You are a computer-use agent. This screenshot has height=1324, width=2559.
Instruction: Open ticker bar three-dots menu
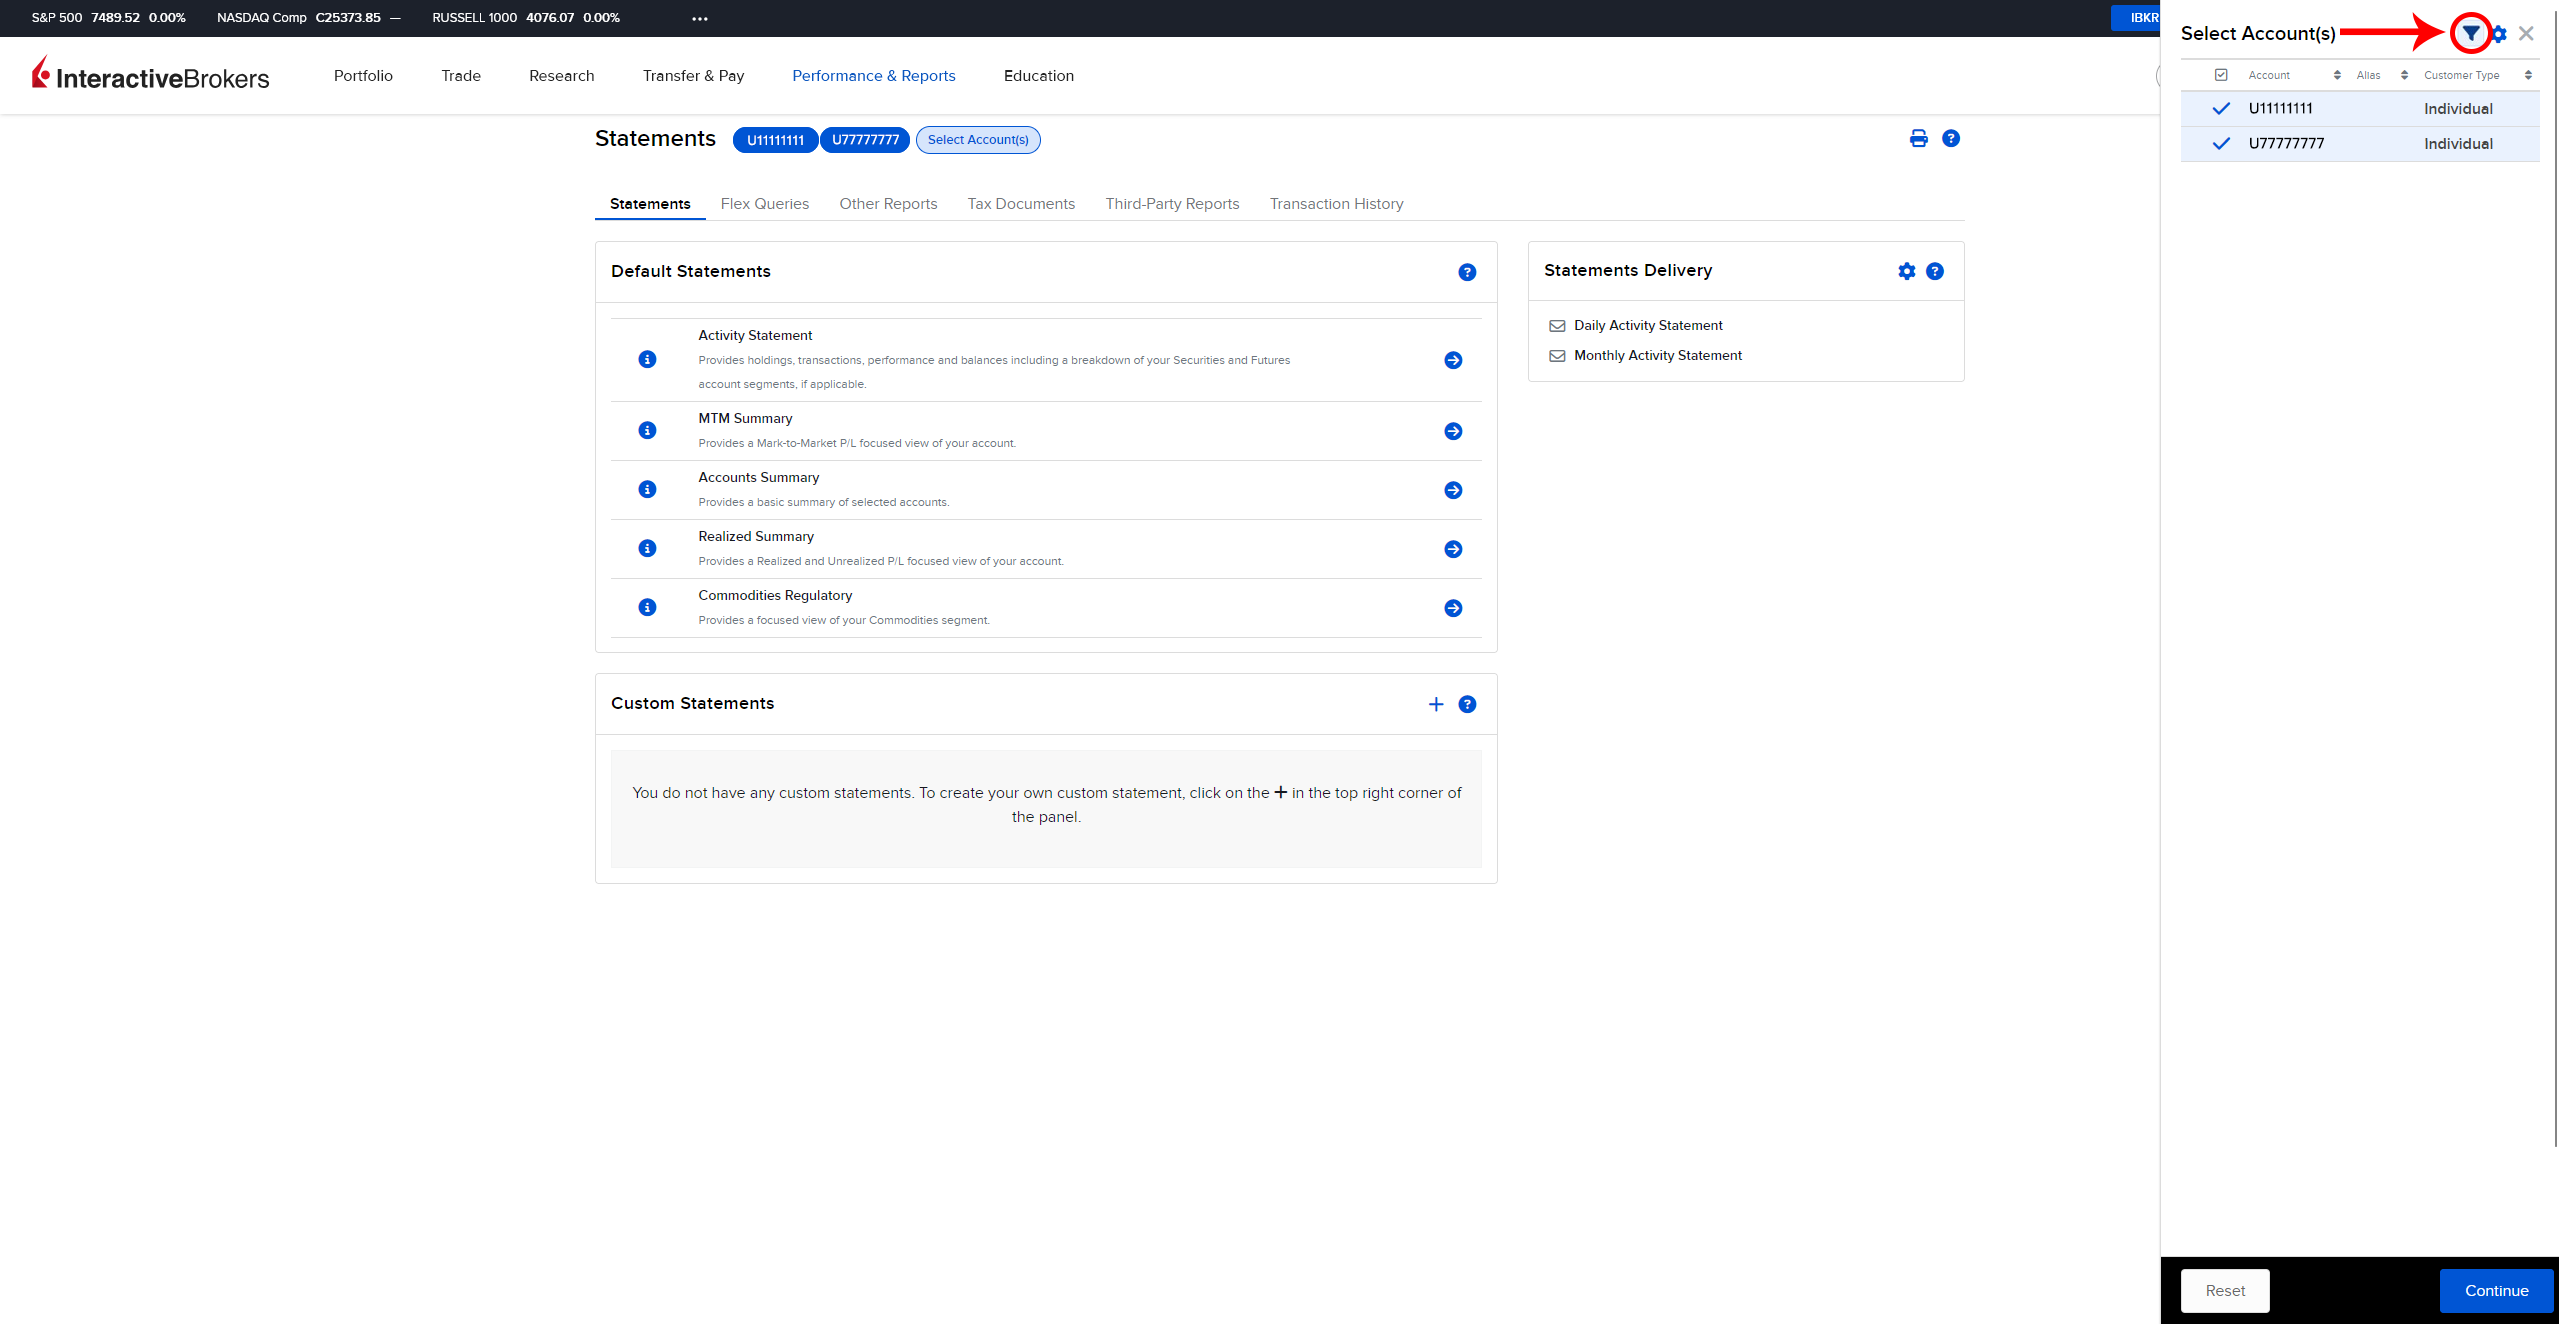tap(700, 19)
